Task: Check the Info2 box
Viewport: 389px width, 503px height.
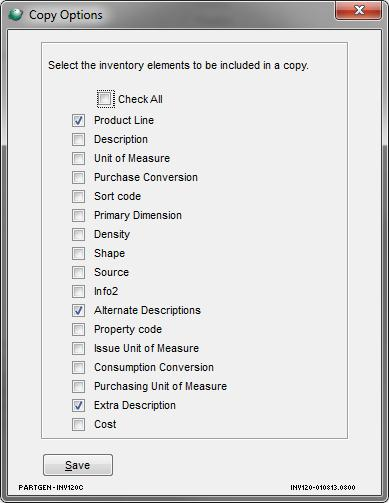Action: (x=78, y=291)
